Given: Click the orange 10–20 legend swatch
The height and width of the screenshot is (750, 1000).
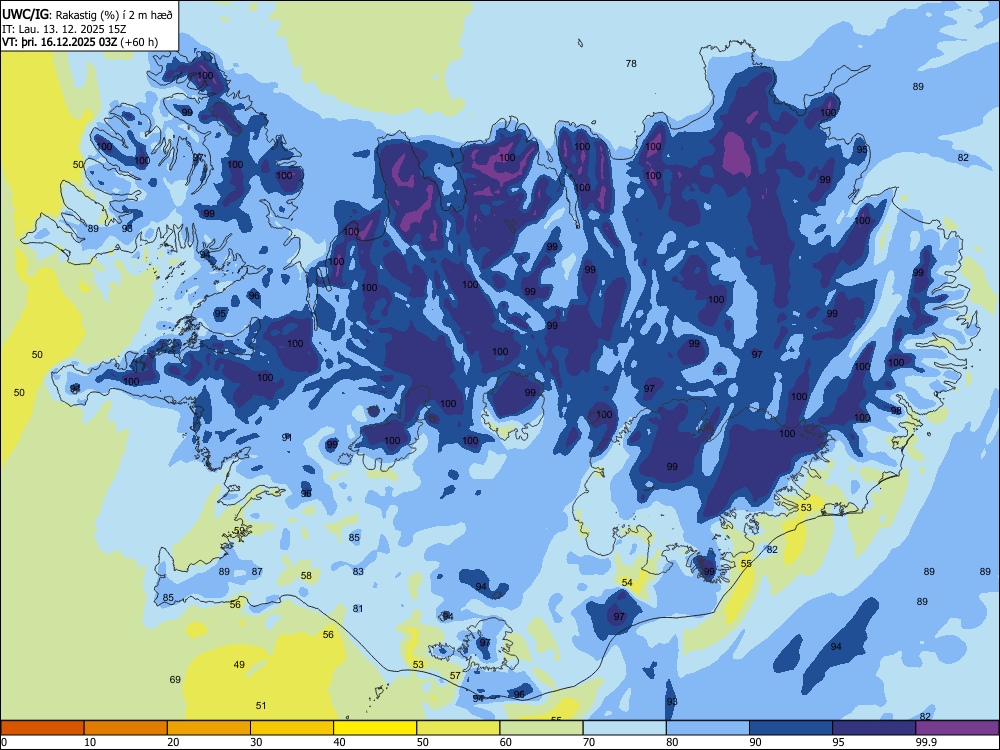Looking at the screenshot, I should [x=126, y=728].
